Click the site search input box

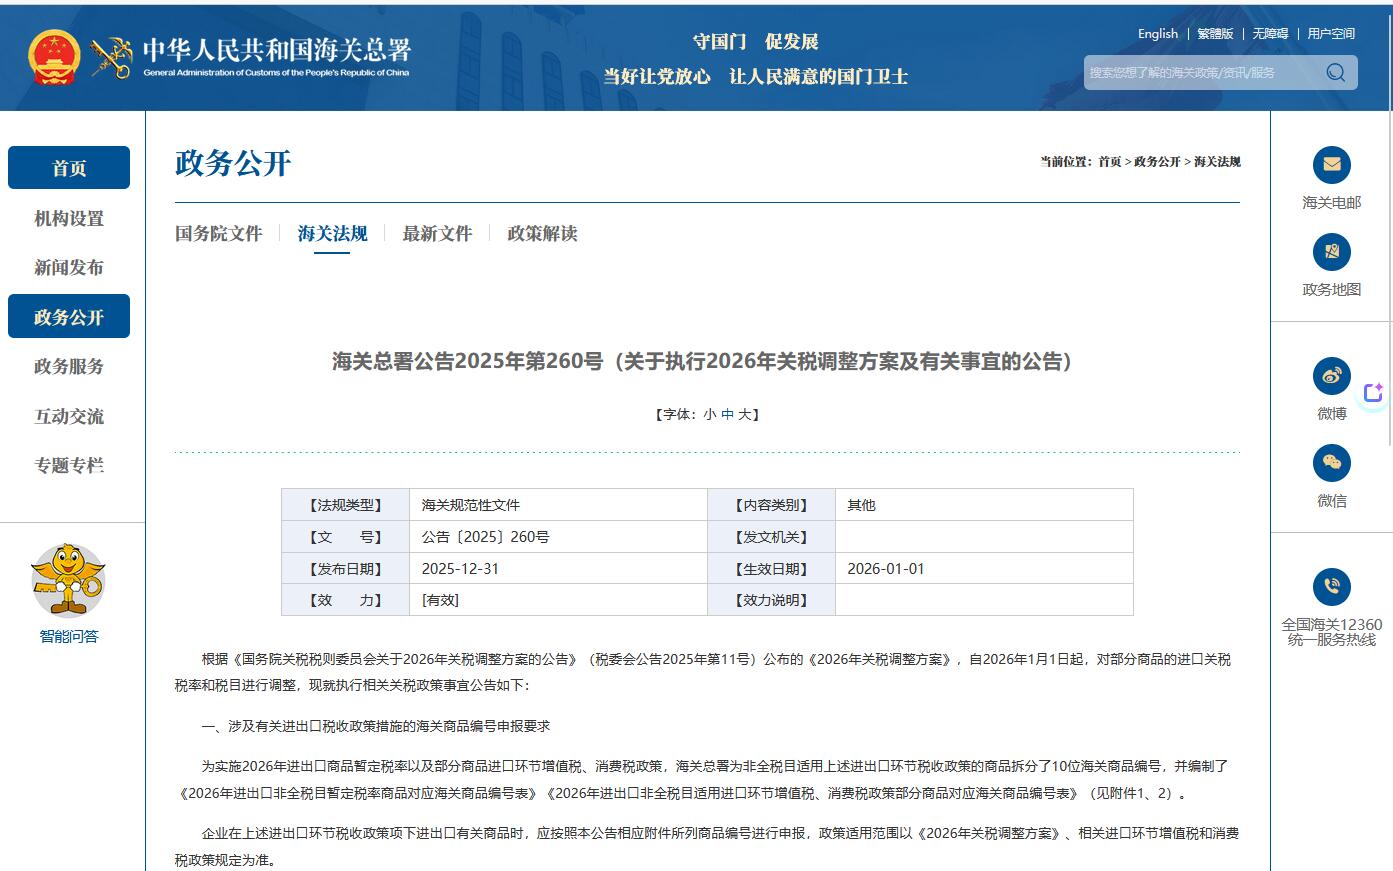coord(1200,72)
